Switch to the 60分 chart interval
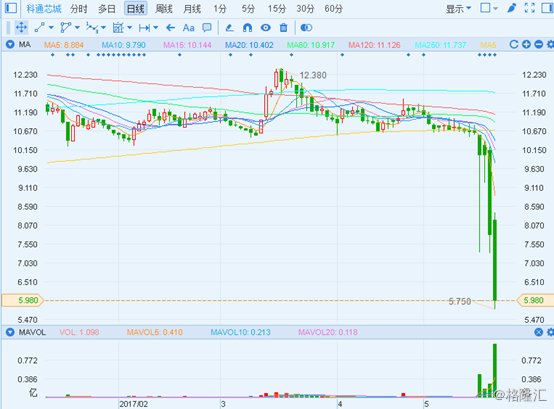 tap(334, 9)
